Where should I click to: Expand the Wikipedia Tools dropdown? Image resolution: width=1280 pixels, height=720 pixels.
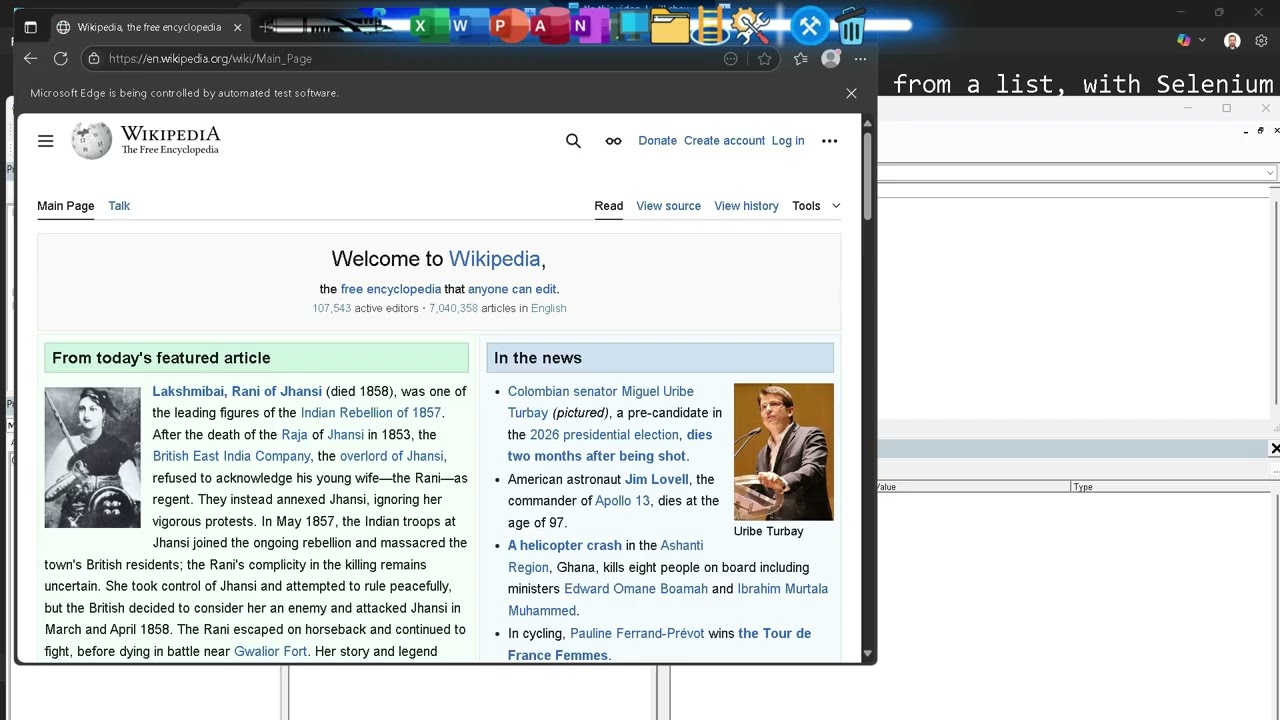coord(816,206)
